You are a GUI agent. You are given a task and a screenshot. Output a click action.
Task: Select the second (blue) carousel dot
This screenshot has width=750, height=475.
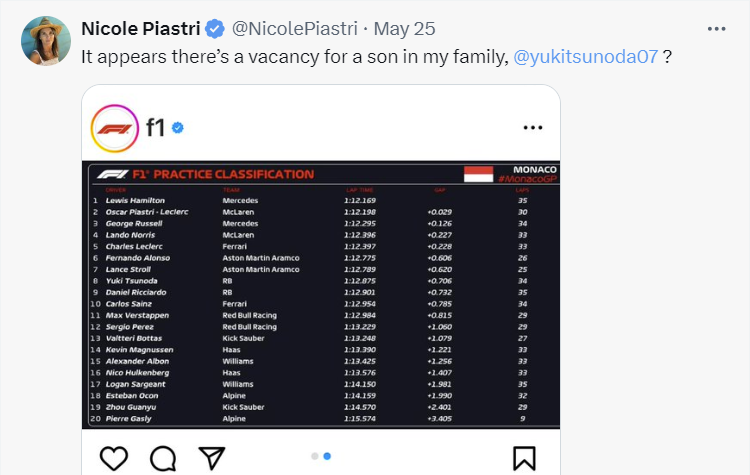[327, 456]
